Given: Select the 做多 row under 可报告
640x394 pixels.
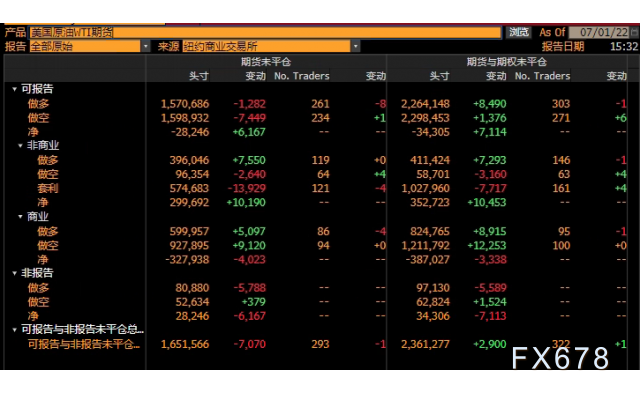Looking at the screenshot, I should 38,104.
